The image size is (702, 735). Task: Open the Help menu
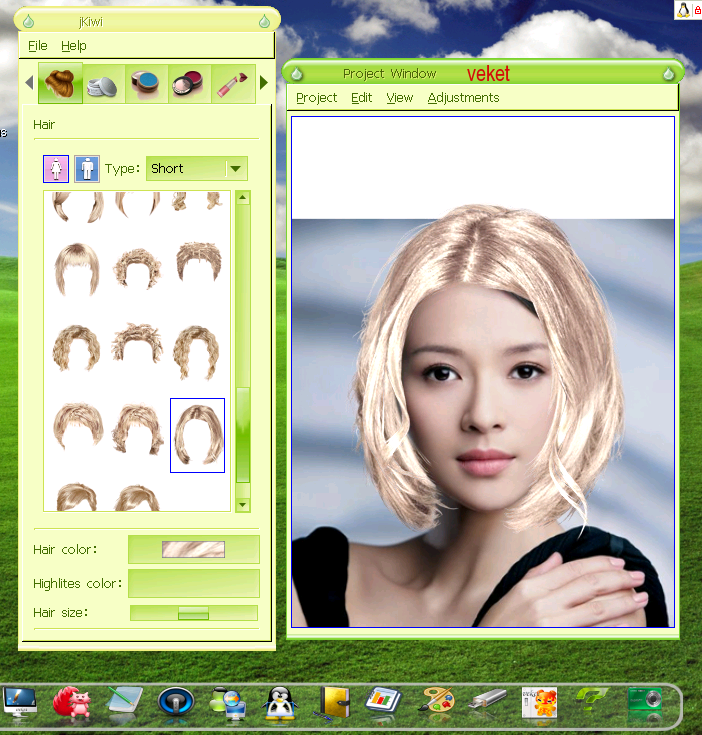(74, 46)
